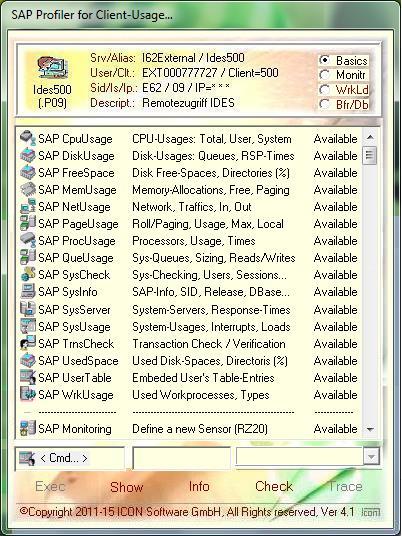Click the Info button
Image resolution: width=402 pixels, height=536 pixels.
point(199,486)
